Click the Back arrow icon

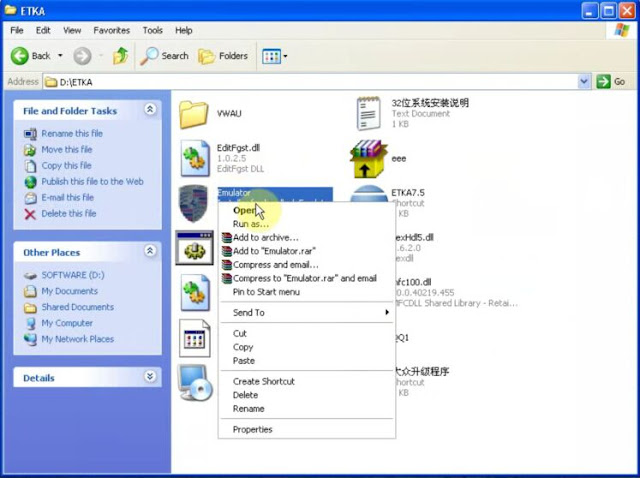20,56
